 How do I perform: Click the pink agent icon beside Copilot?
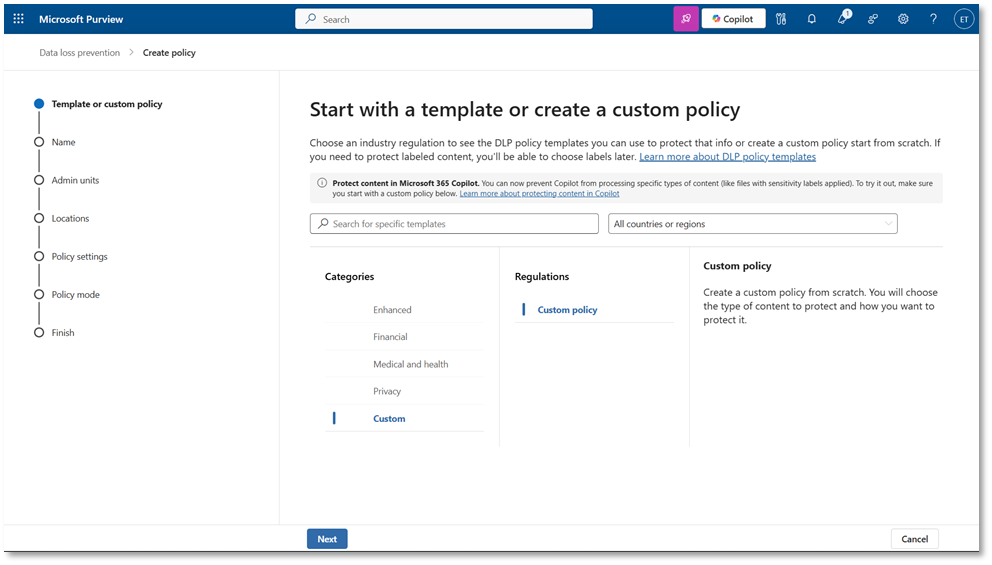686,19
